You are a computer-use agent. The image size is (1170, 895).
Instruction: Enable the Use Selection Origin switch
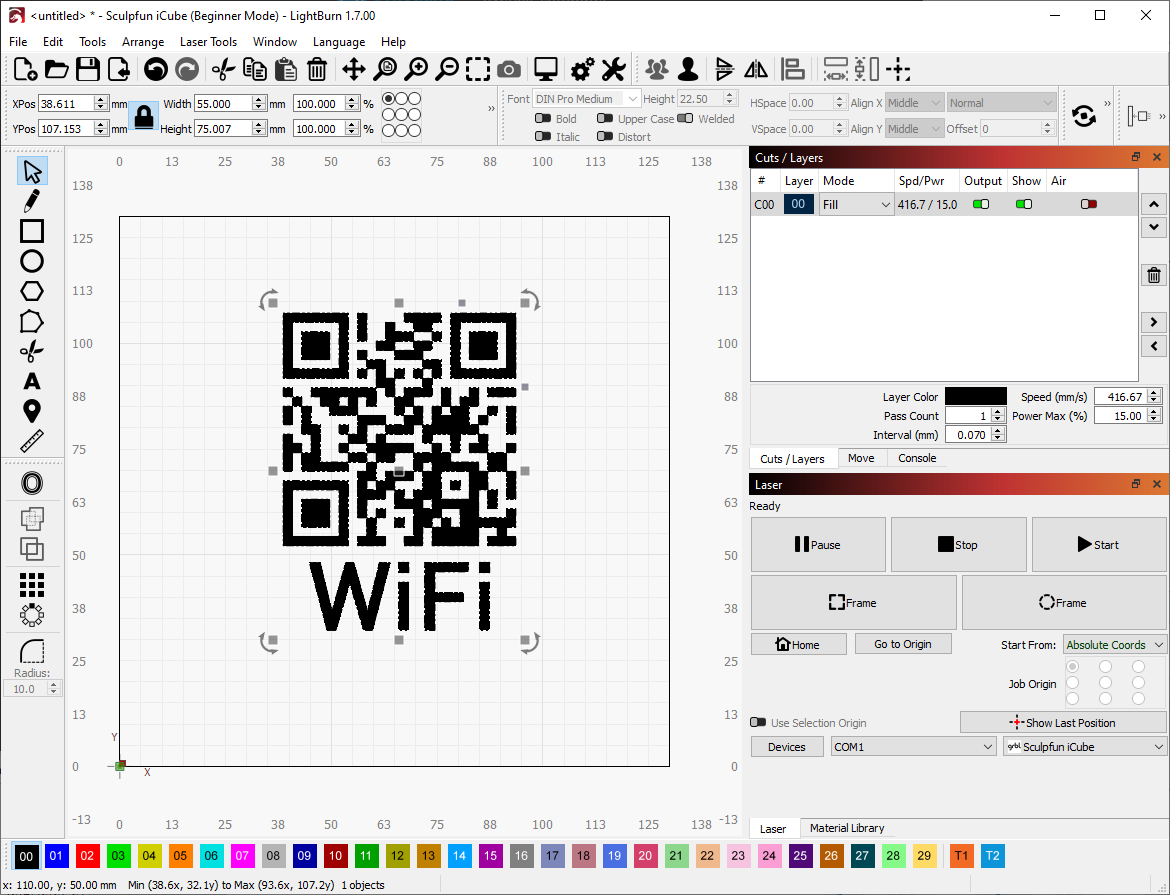(758, 723)
